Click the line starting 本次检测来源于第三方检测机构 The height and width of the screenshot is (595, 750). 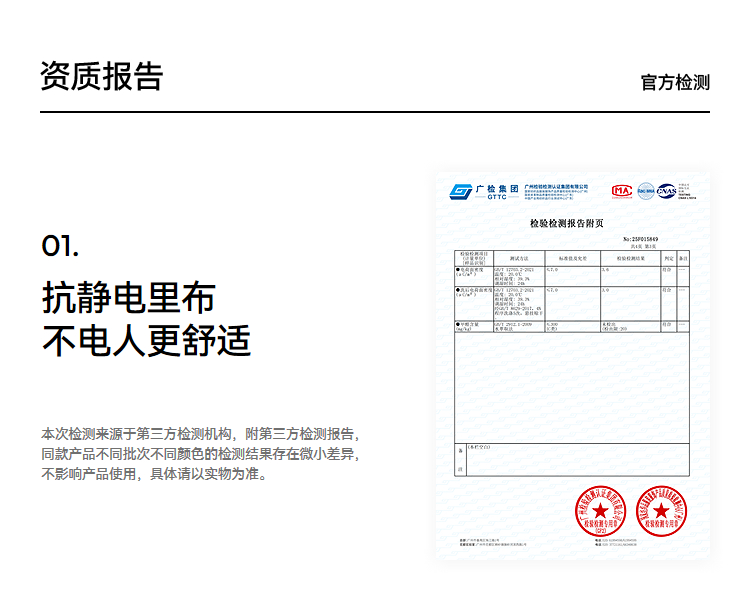tap(200, 434)
